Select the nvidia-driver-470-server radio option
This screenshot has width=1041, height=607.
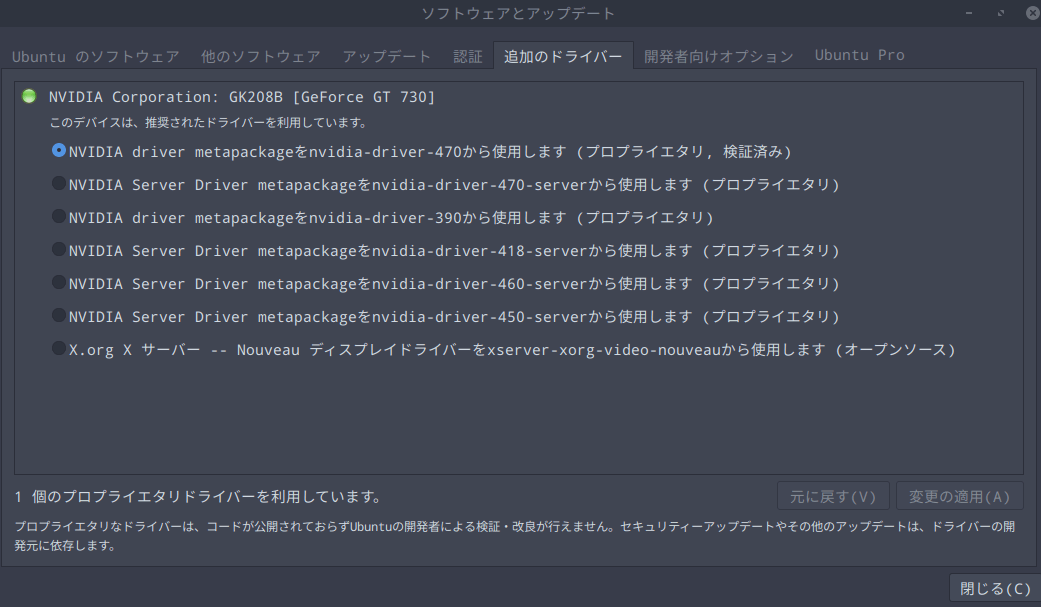click(59, 183)
